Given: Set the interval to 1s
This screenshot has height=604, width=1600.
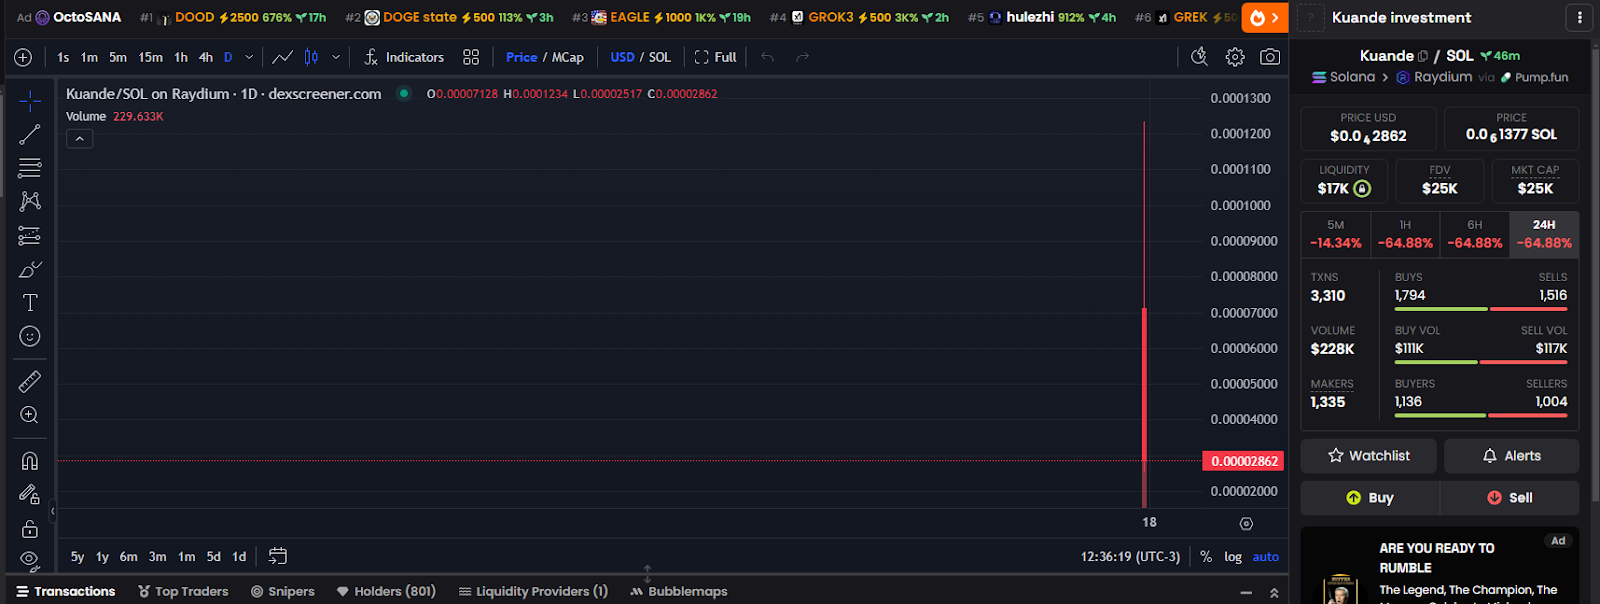Looking at the screenshot, I should coord(63,57).
